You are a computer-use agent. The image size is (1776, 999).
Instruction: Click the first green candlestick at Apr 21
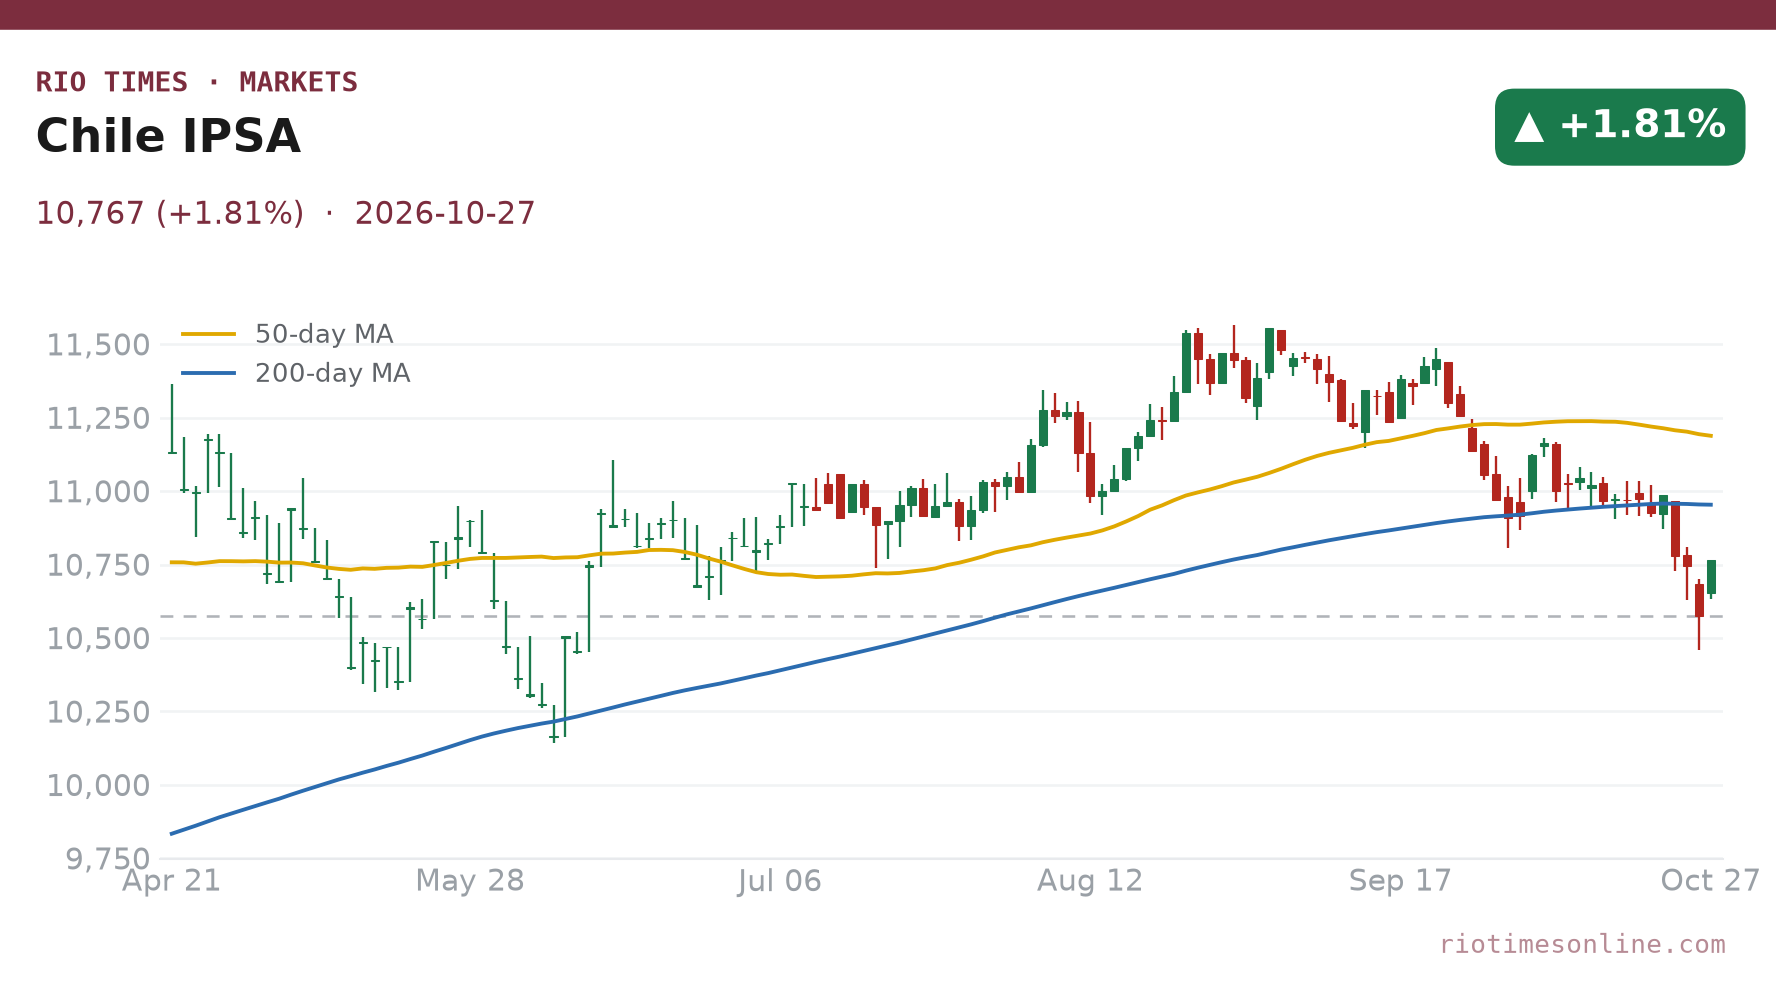point(172,420)
